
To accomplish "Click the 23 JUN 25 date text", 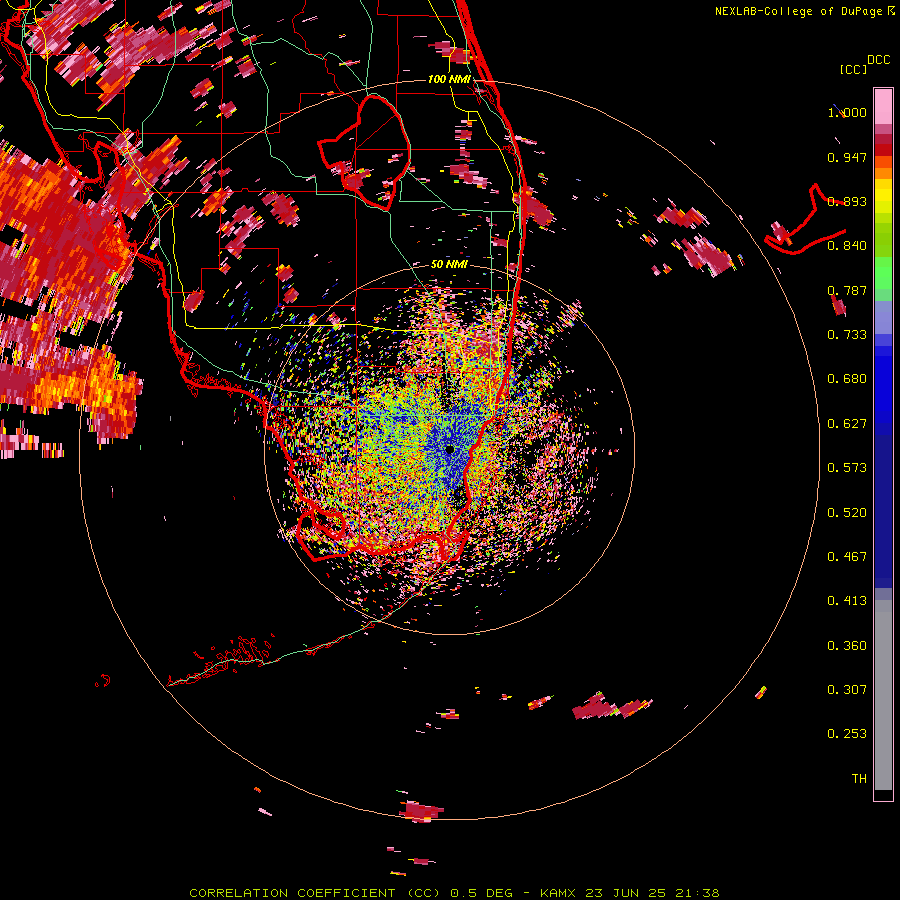I will point(626,893).
